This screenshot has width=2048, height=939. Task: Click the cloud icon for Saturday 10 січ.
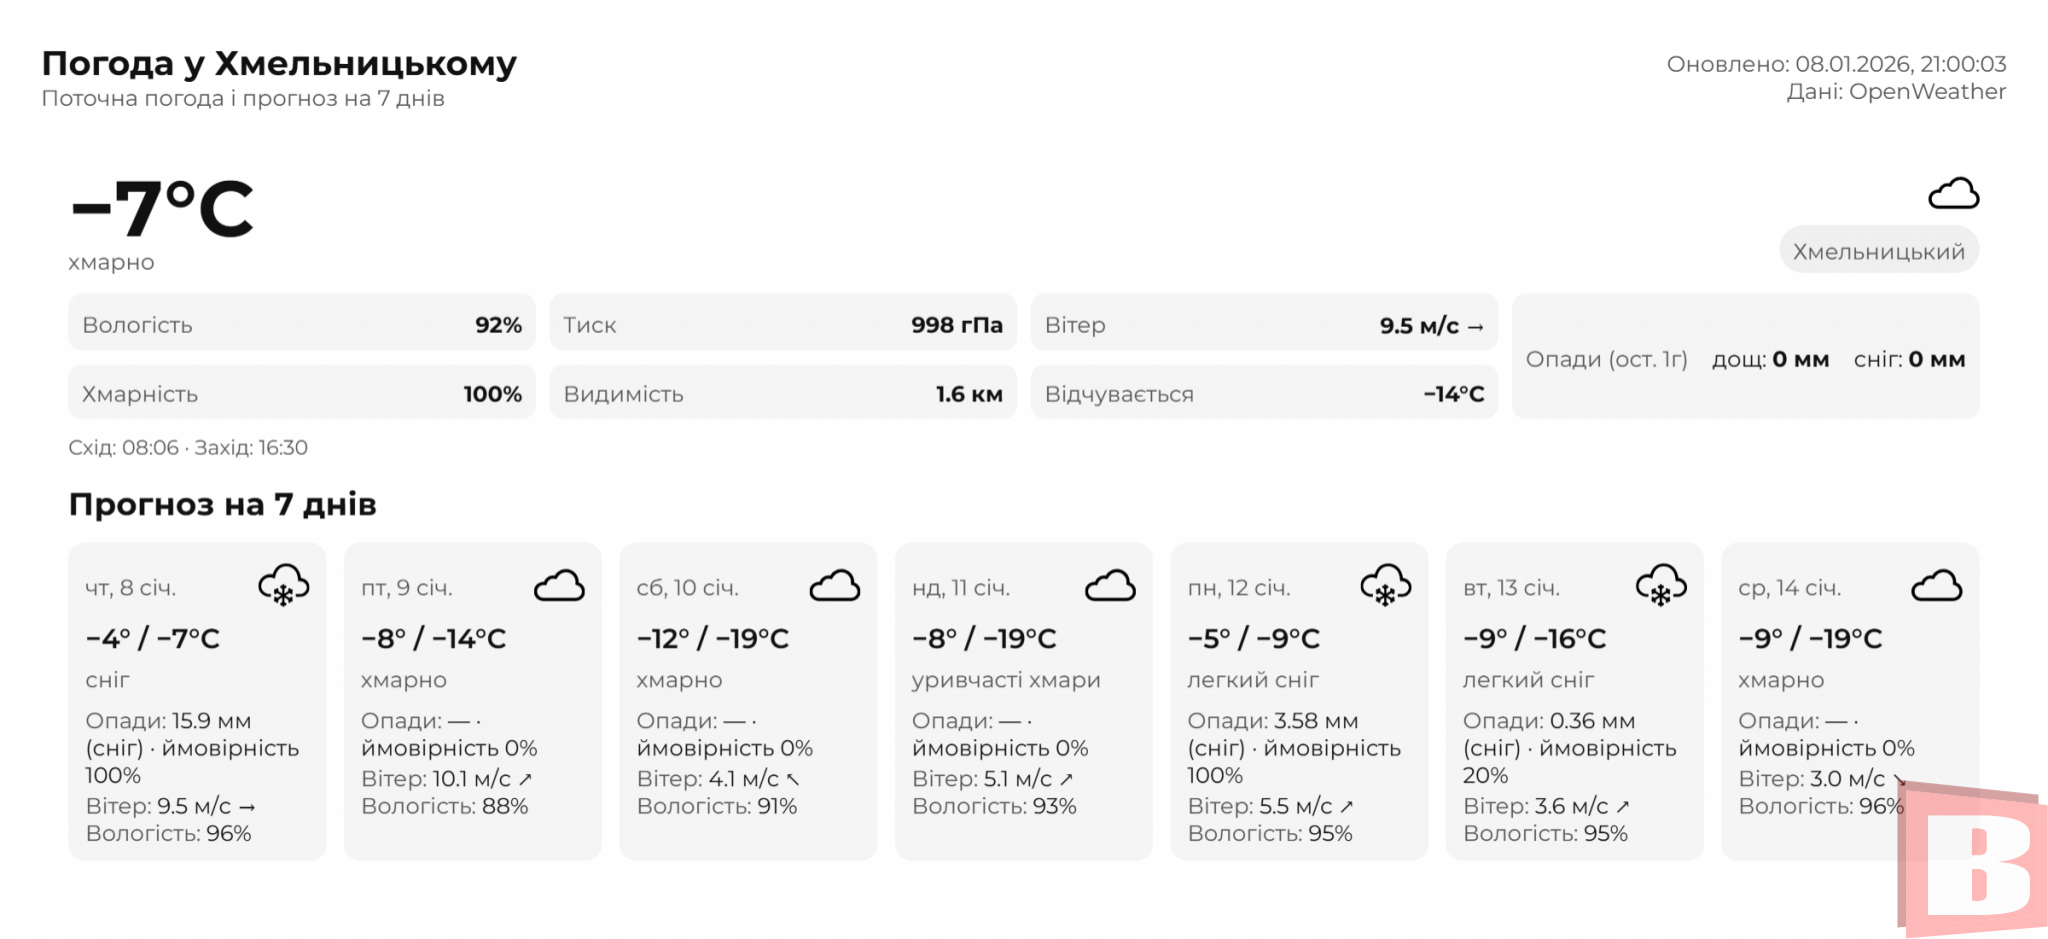[835, 586]
